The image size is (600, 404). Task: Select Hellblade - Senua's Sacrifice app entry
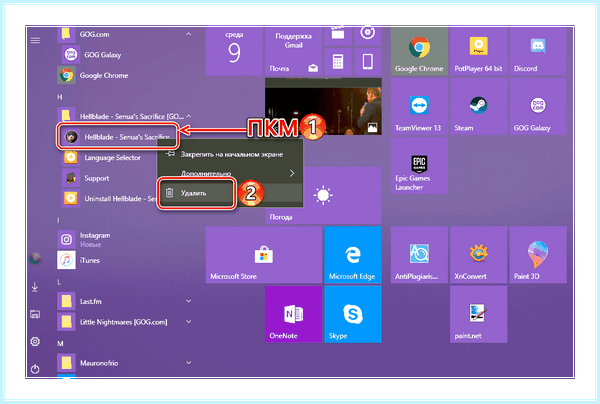(118, 137)
